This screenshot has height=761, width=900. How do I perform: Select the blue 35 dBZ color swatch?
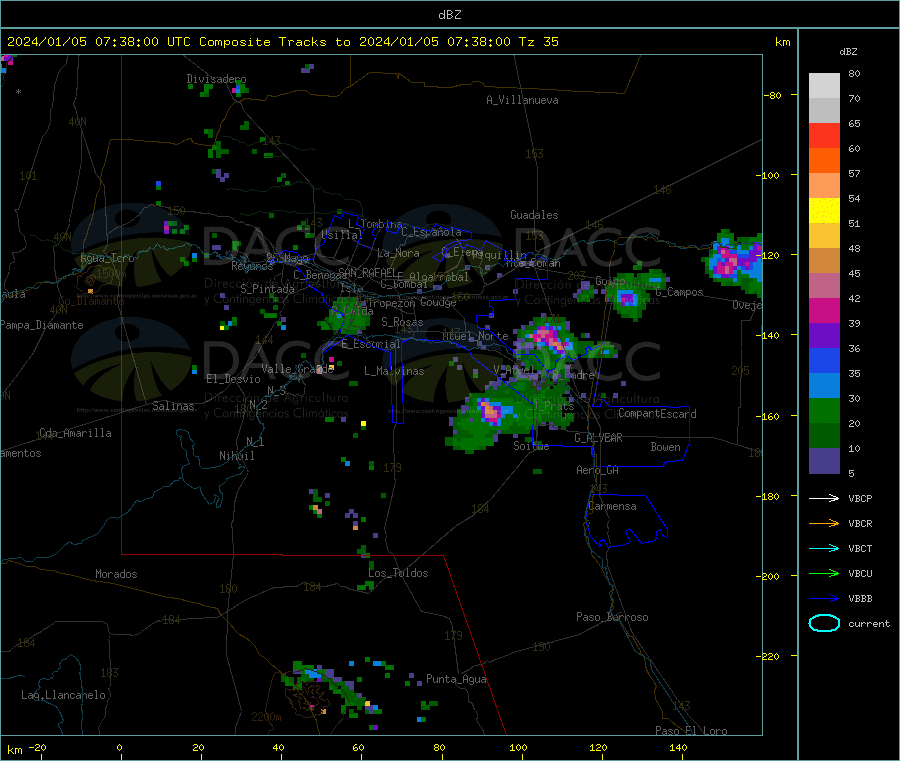pyautogui.click(x=824, y=360)
